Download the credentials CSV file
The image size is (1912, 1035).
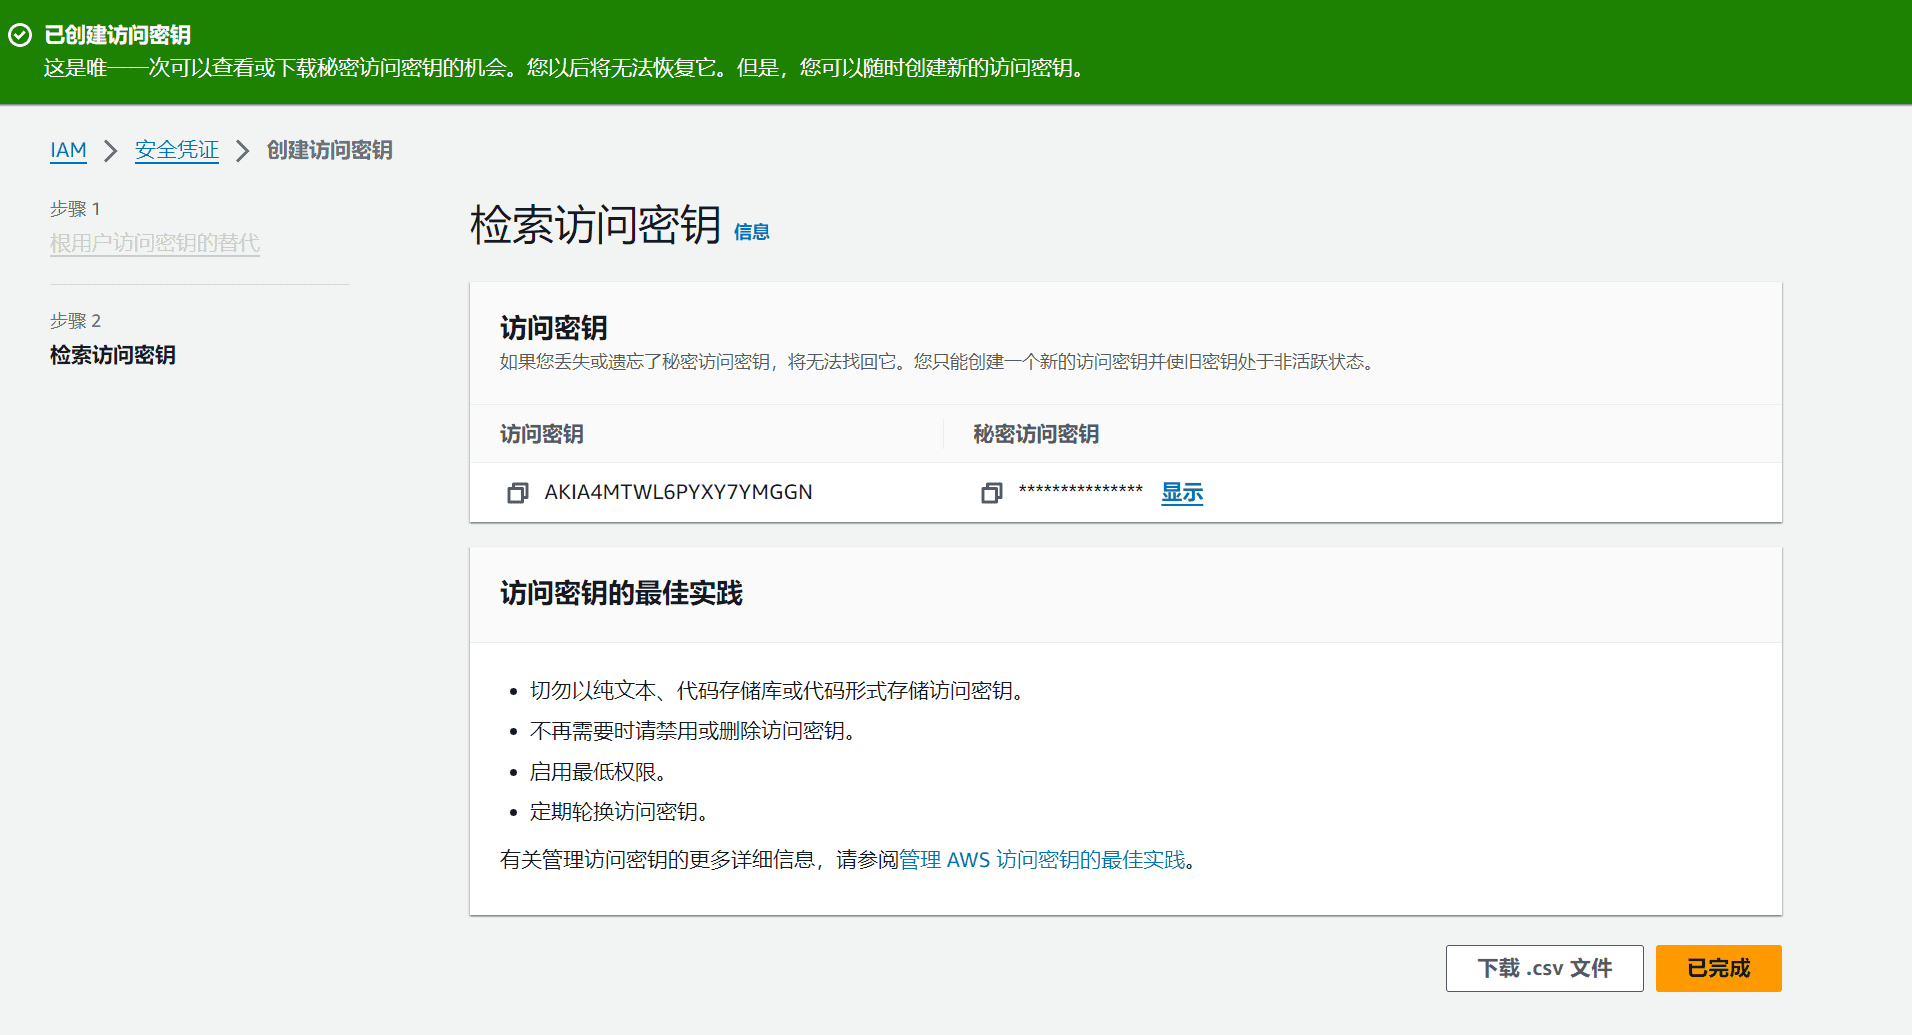(x=1544, y=968)
